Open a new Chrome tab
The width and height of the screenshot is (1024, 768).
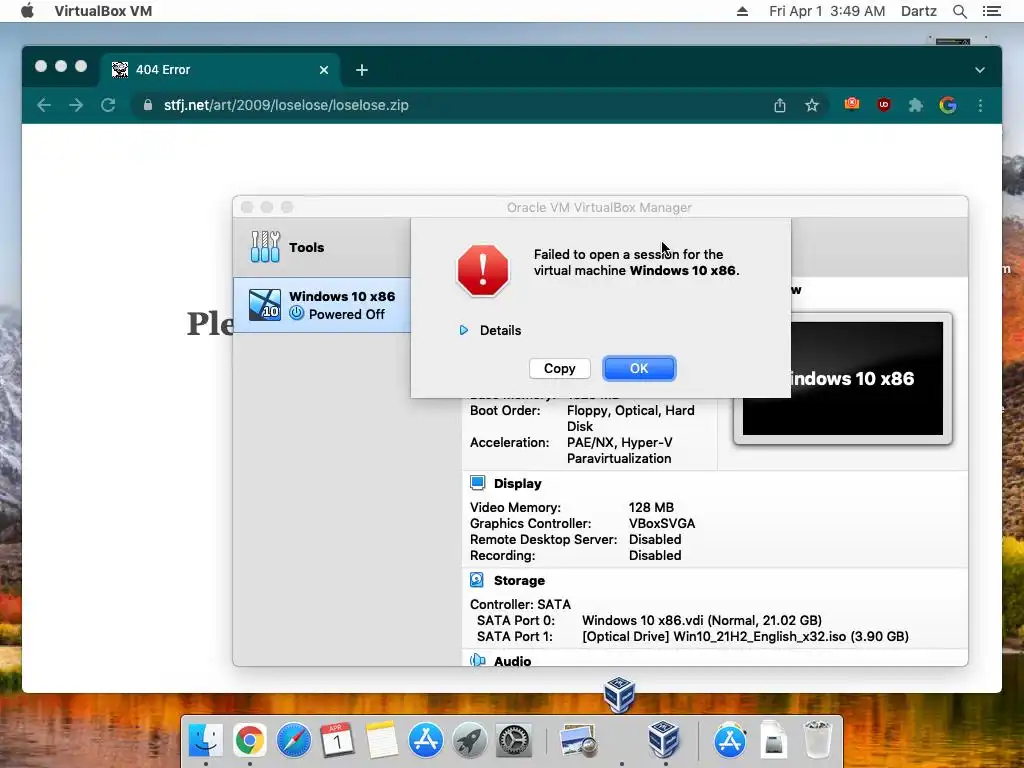pos(362,70)
